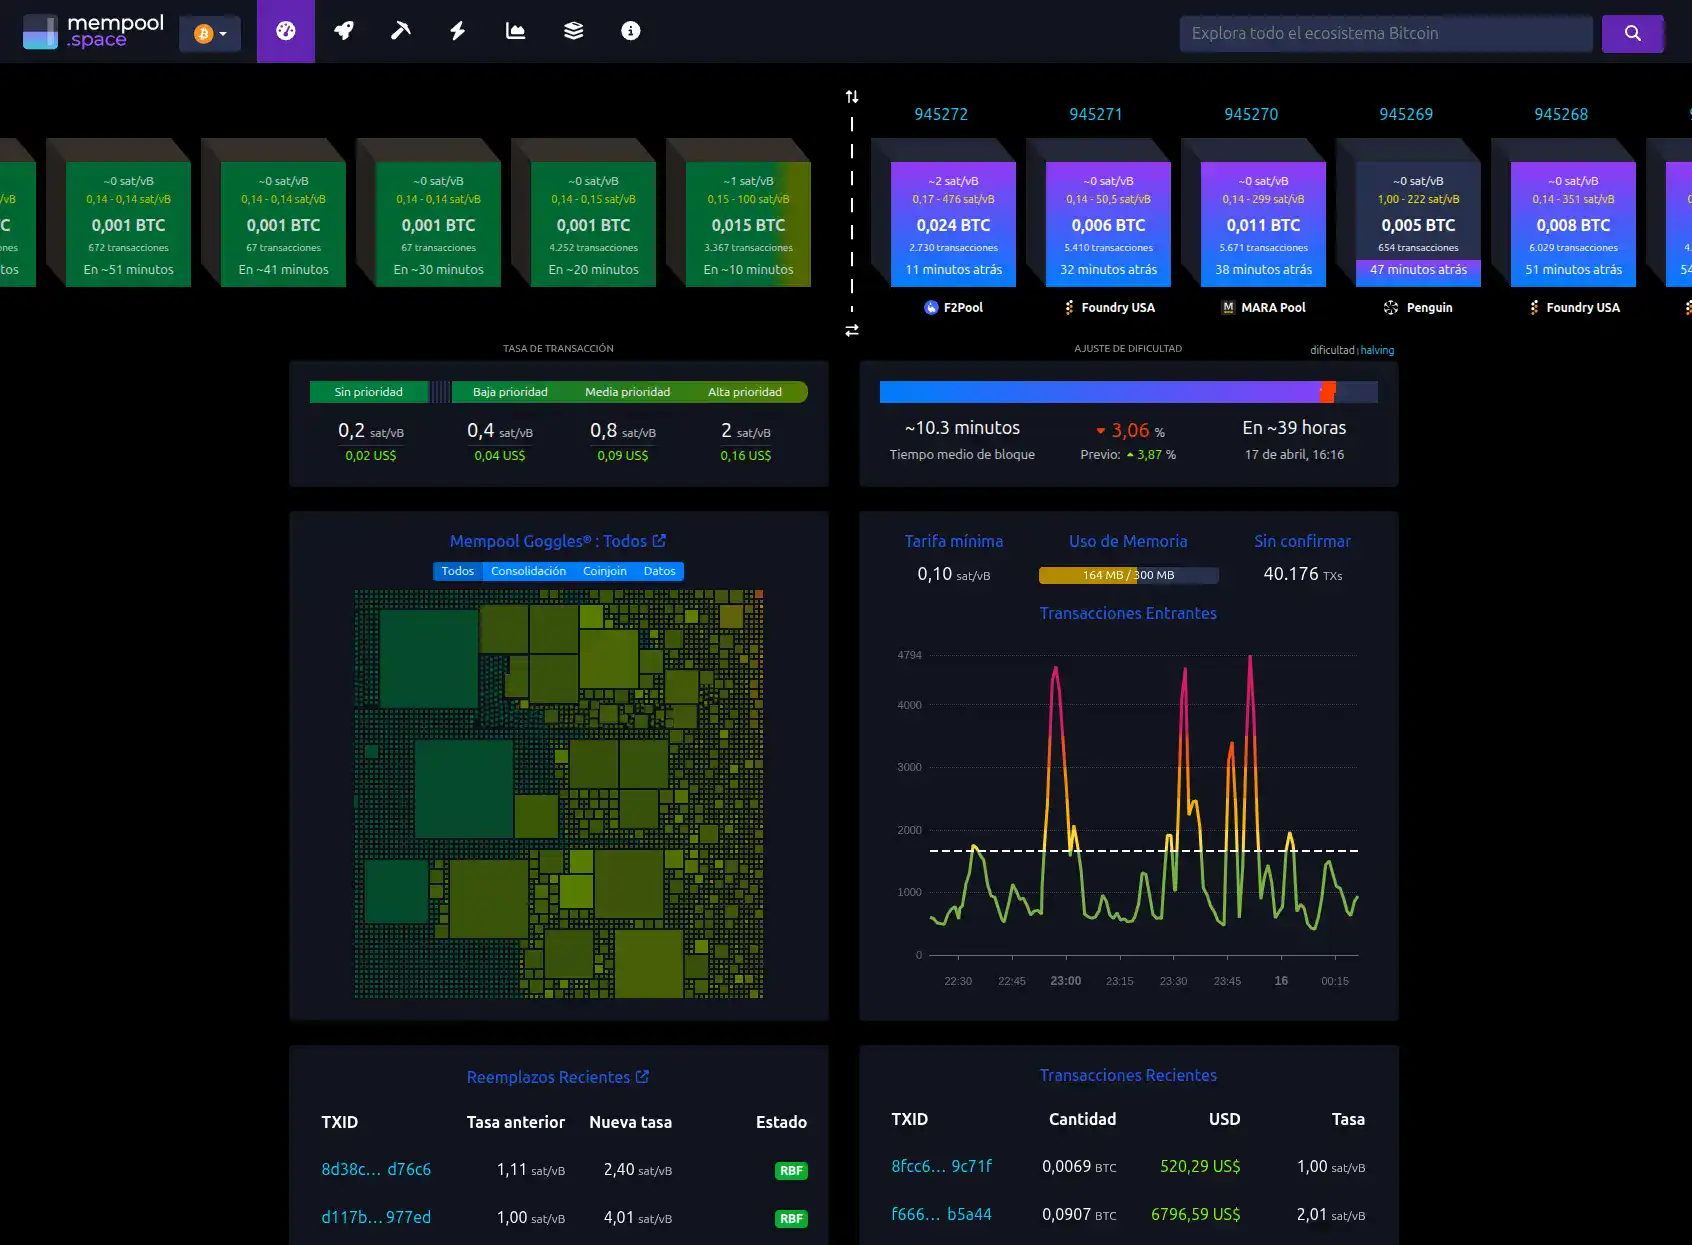Select the pending block with 0,015 BTC

(748, 224)
